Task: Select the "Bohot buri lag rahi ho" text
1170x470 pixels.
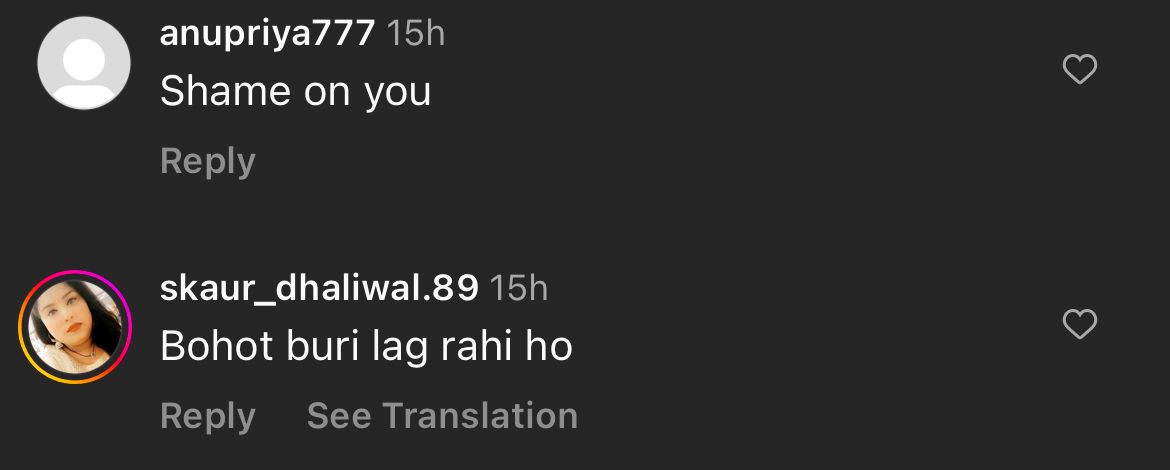Action: [366, 347]
